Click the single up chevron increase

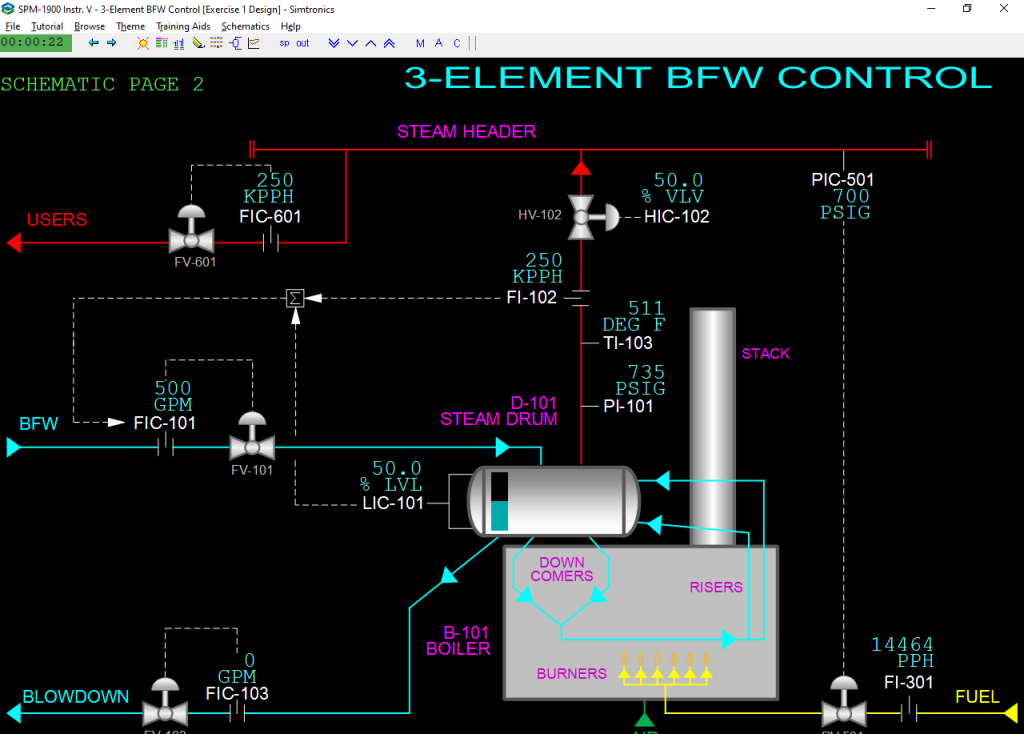[x=371, y=44]
